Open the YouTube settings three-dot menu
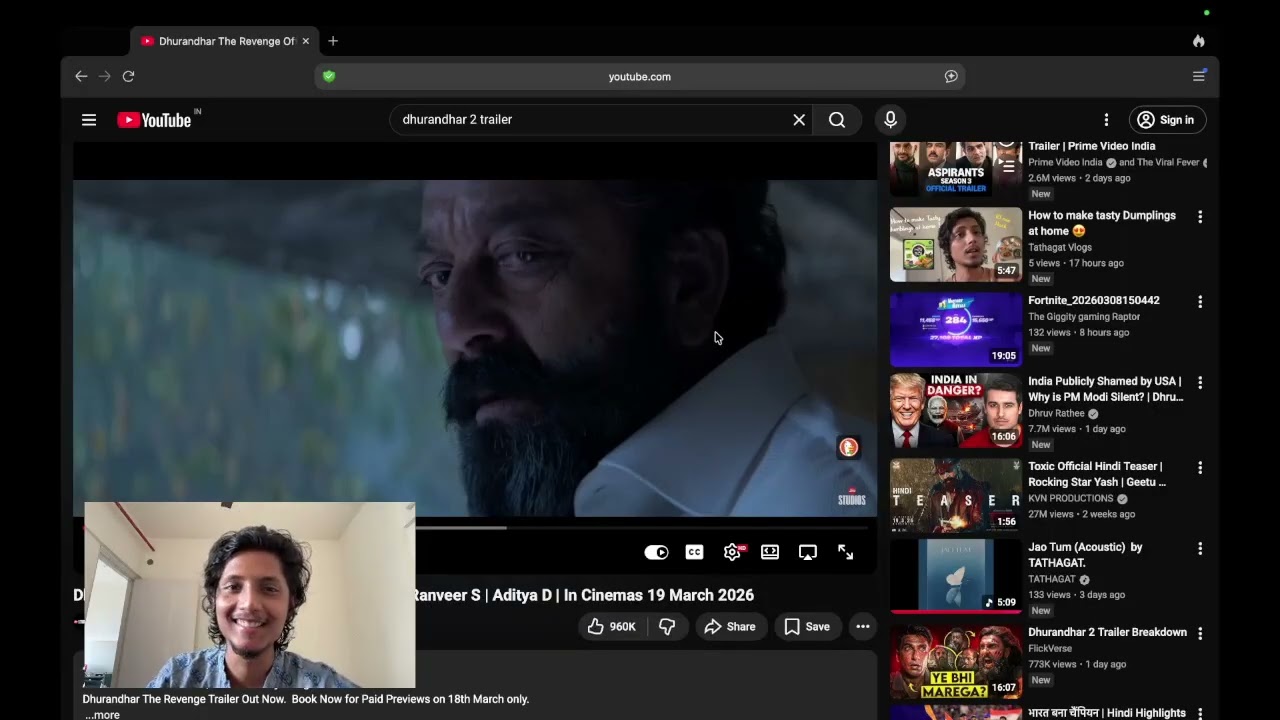This screenshot has height=720, width=1280. click(x=1106, y=120)
